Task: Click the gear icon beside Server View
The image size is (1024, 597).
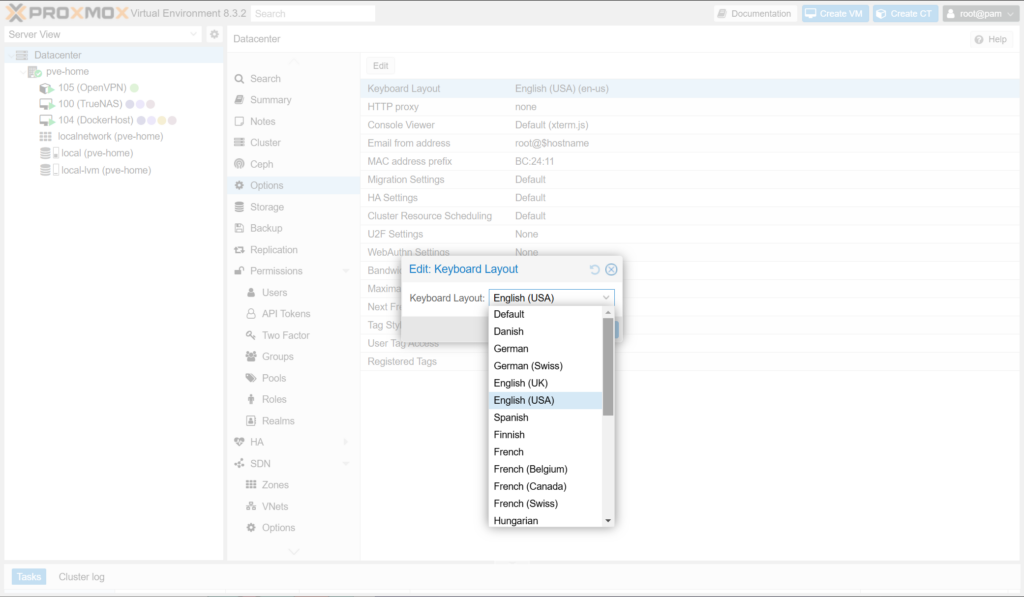Action: pyautogui.click(x=214, y=34)
